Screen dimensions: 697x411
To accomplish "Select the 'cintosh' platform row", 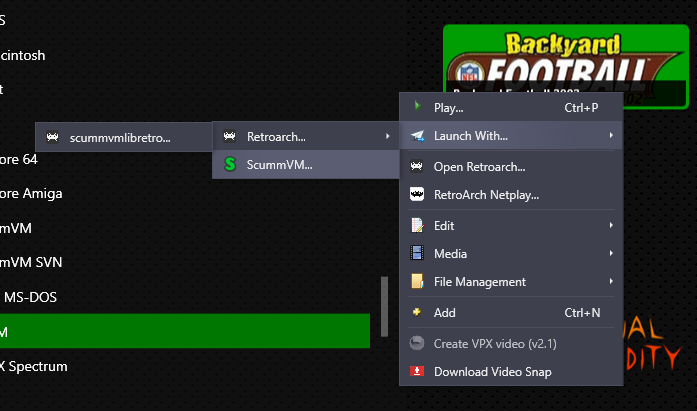I will (185, 55).
